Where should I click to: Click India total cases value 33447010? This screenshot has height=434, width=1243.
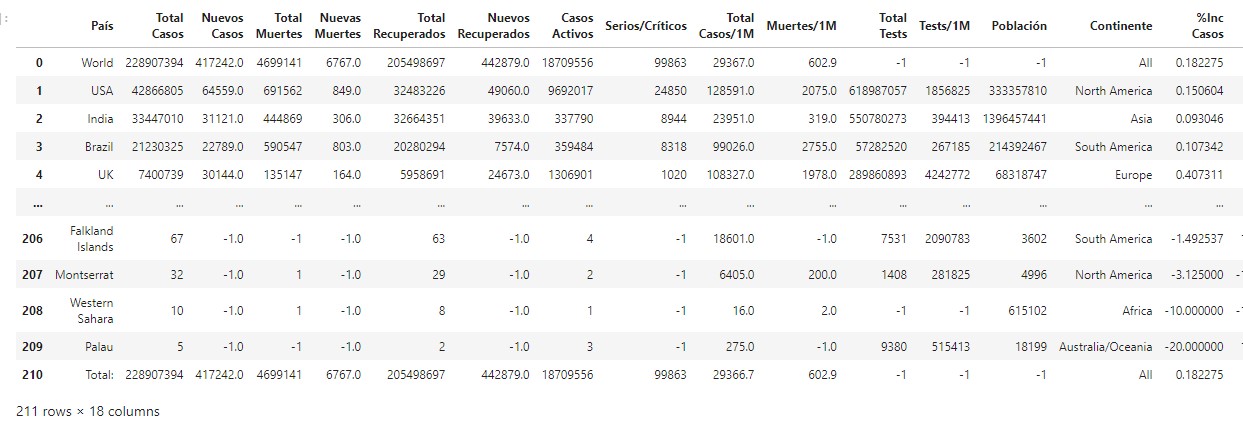coord(155,119)
